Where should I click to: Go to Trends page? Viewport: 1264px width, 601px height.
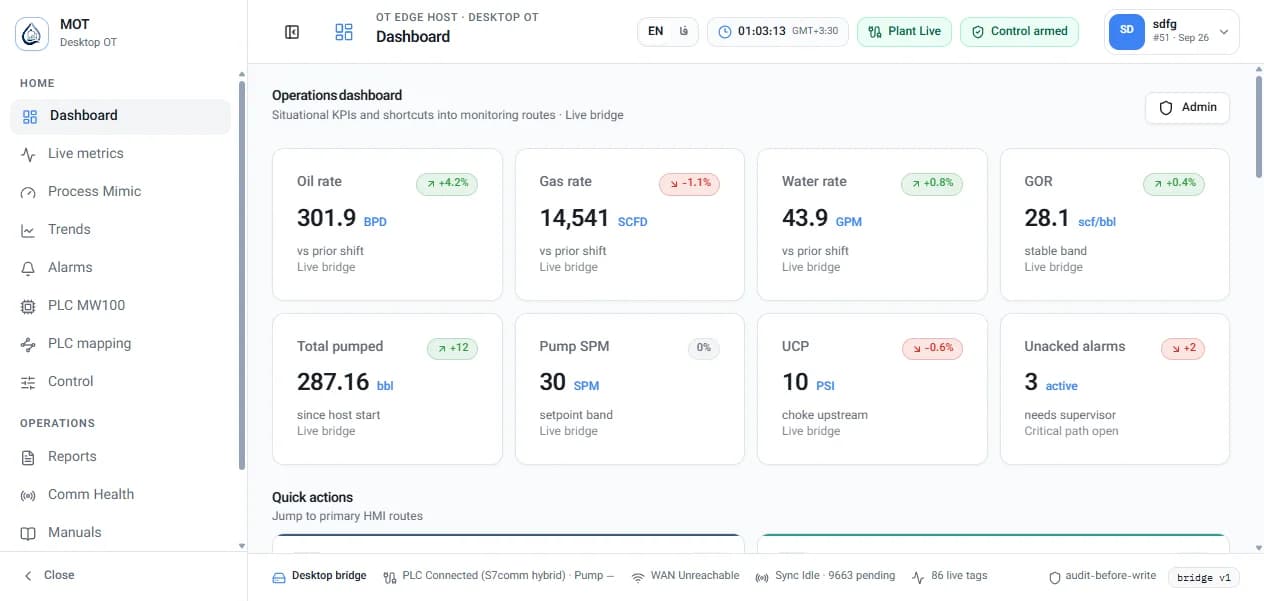pyautogui.click(x=120, y=230)
